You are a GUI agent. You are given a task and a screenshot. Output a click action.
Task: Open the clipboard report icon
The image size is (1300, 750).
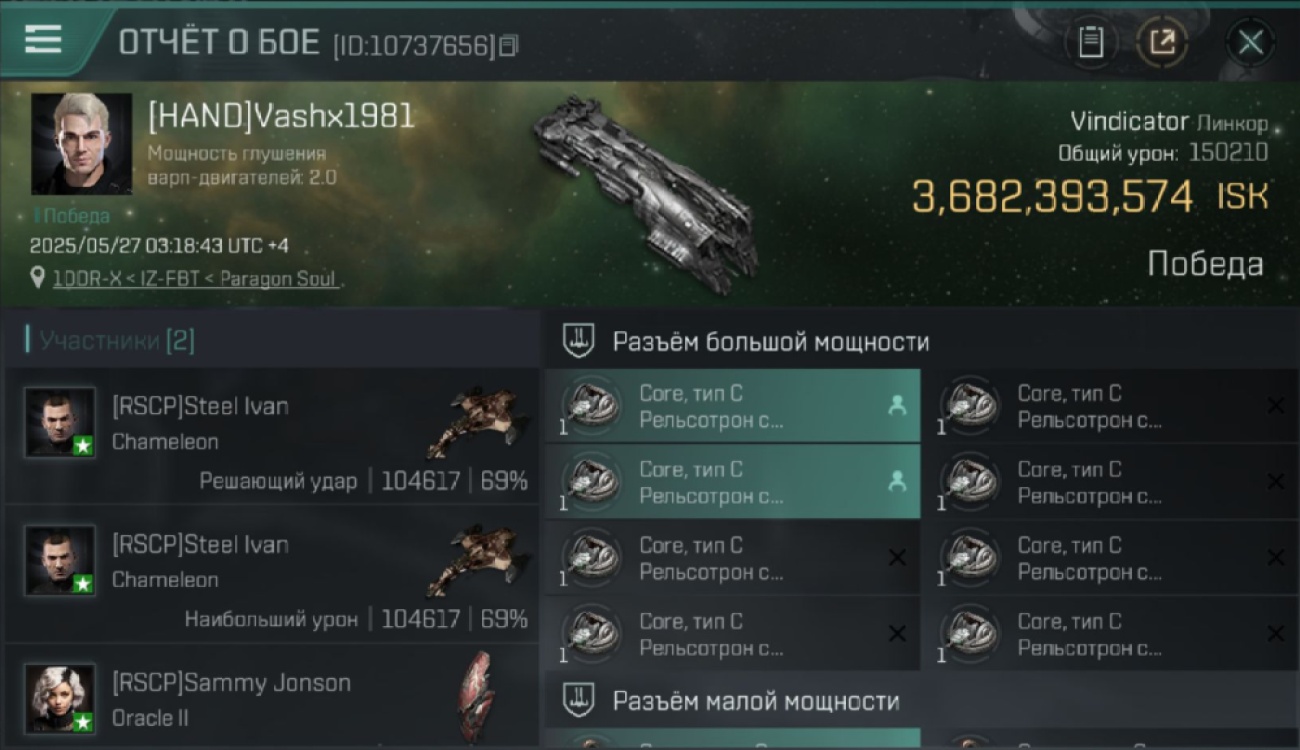tap(1091, 42)
